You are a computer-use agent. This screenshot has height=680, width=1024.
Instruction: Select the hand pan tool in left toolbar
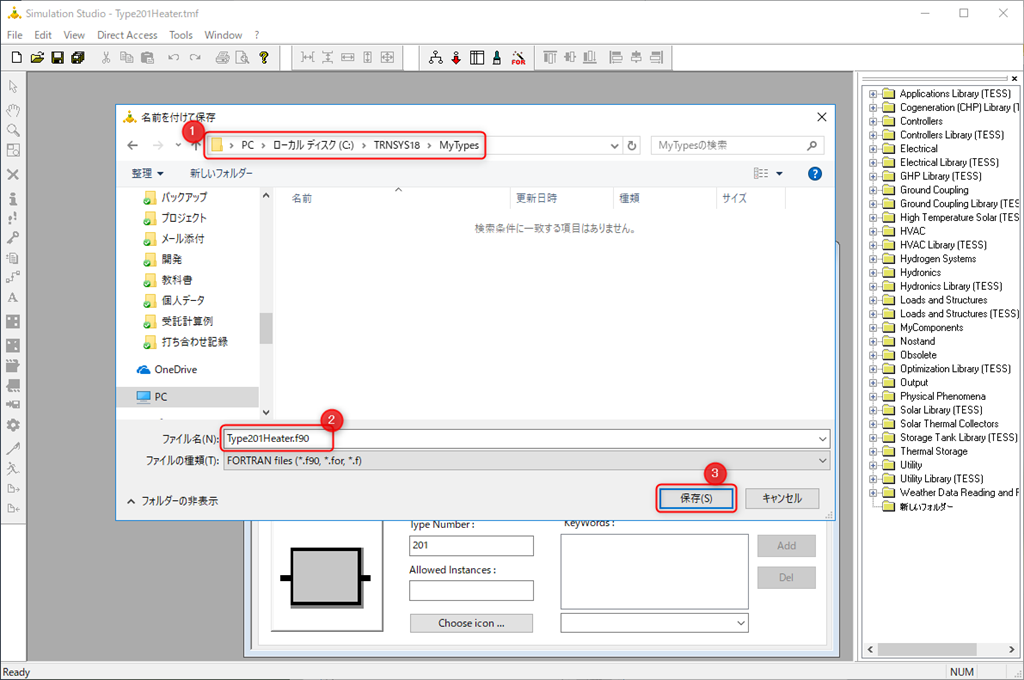point(13,109)
